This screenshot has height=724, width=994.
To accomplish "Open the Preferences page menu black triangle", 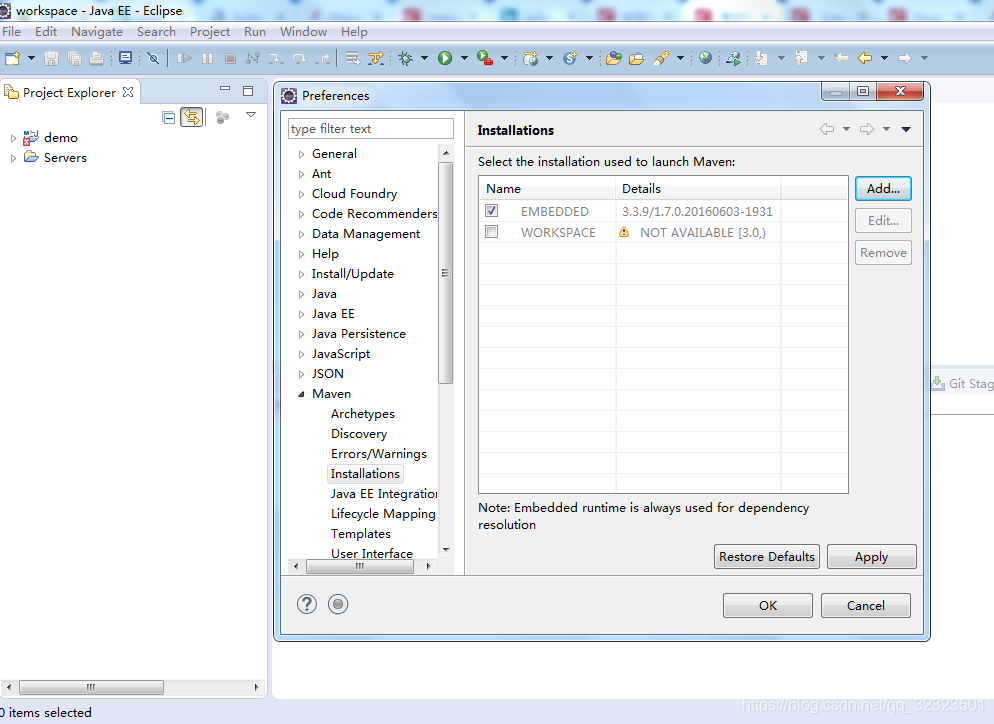I will click(x=906, y=129).
